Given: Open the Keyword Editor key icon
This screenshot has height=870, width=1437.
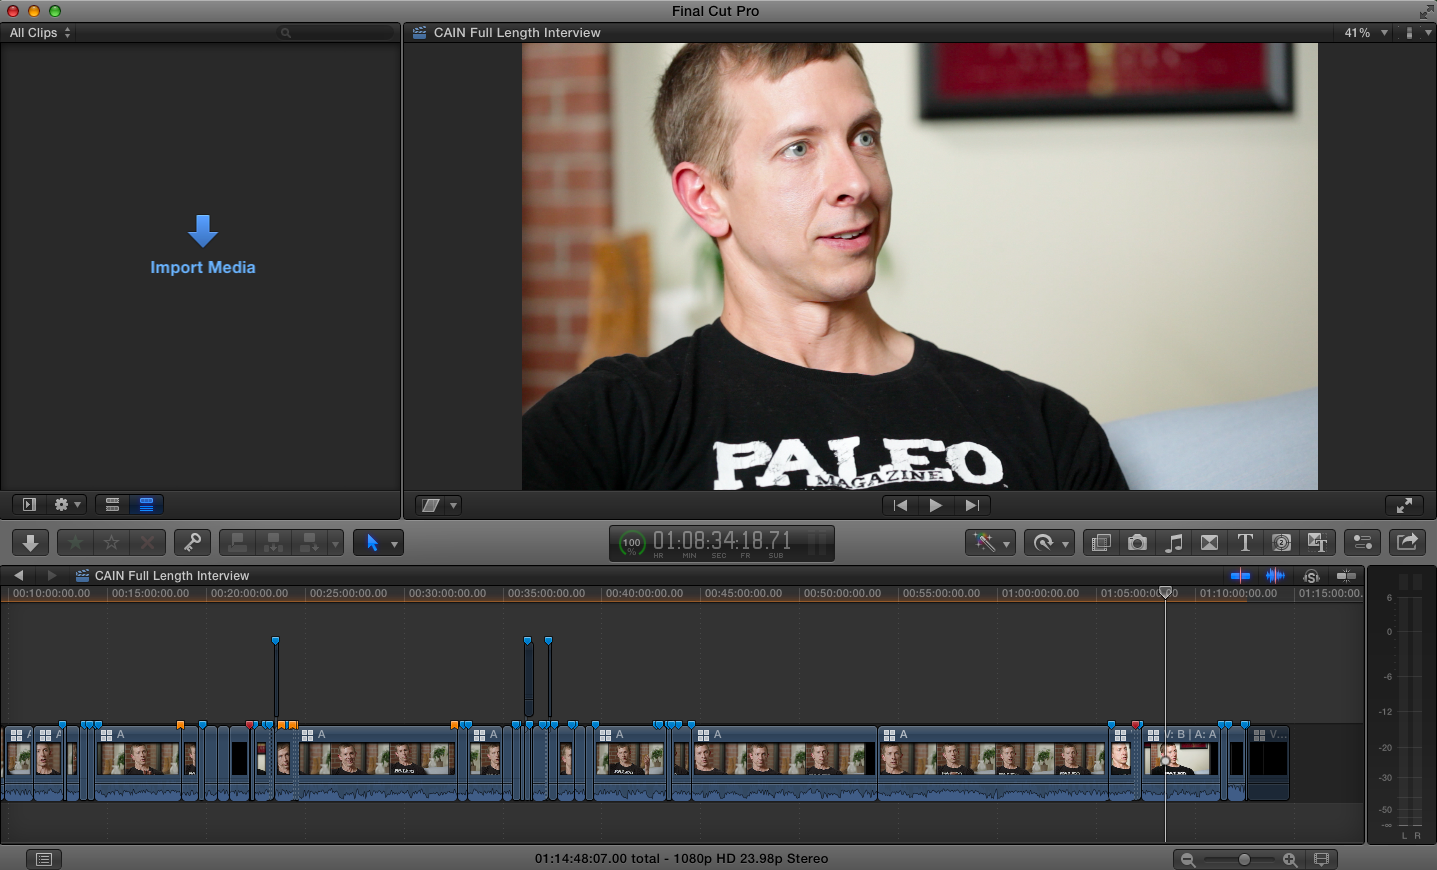Looking at the screenshot, I should click(x=192, y=543).
